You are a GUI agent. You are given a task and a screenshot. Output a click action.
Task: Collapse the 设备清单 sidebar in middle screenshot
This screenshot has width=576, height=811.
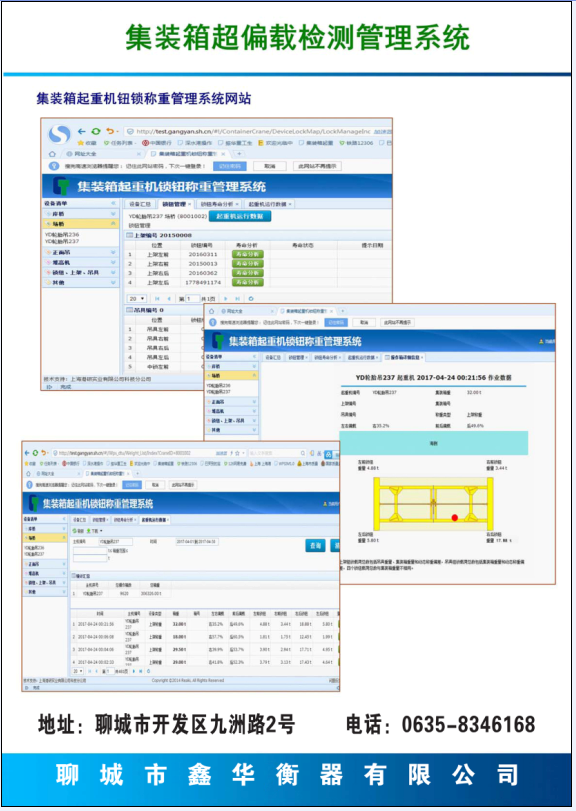[x=254, y=357]
